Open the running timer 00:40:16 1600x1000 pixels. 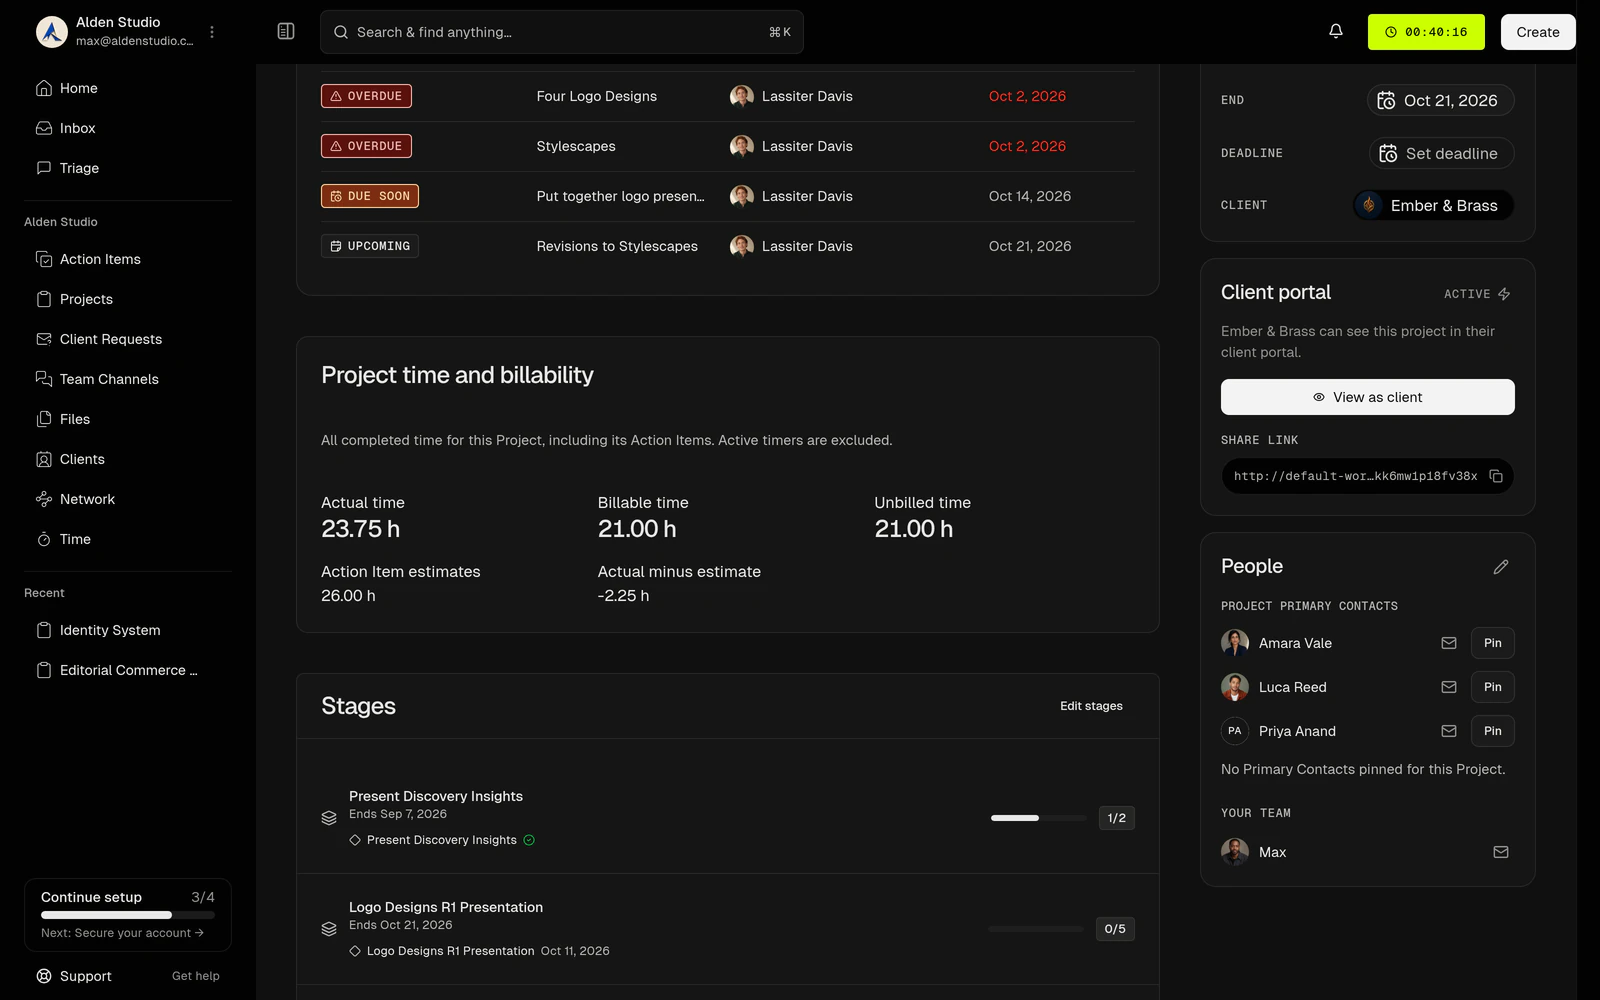tap(1426, 32)
